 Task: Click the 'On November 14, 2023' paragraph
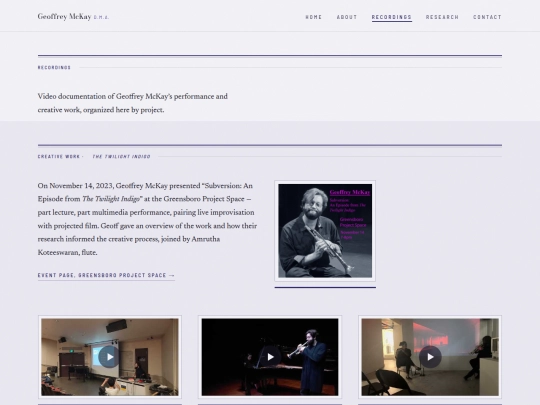coord(147,219)
